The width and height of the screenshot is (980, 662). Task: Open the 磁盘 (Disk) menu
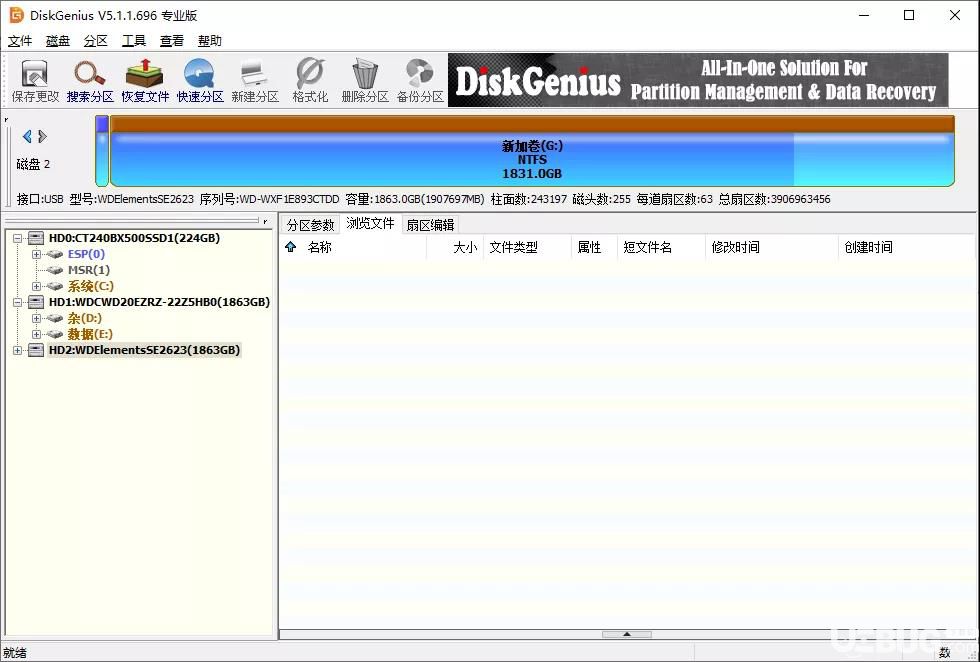tap(58, 41)
